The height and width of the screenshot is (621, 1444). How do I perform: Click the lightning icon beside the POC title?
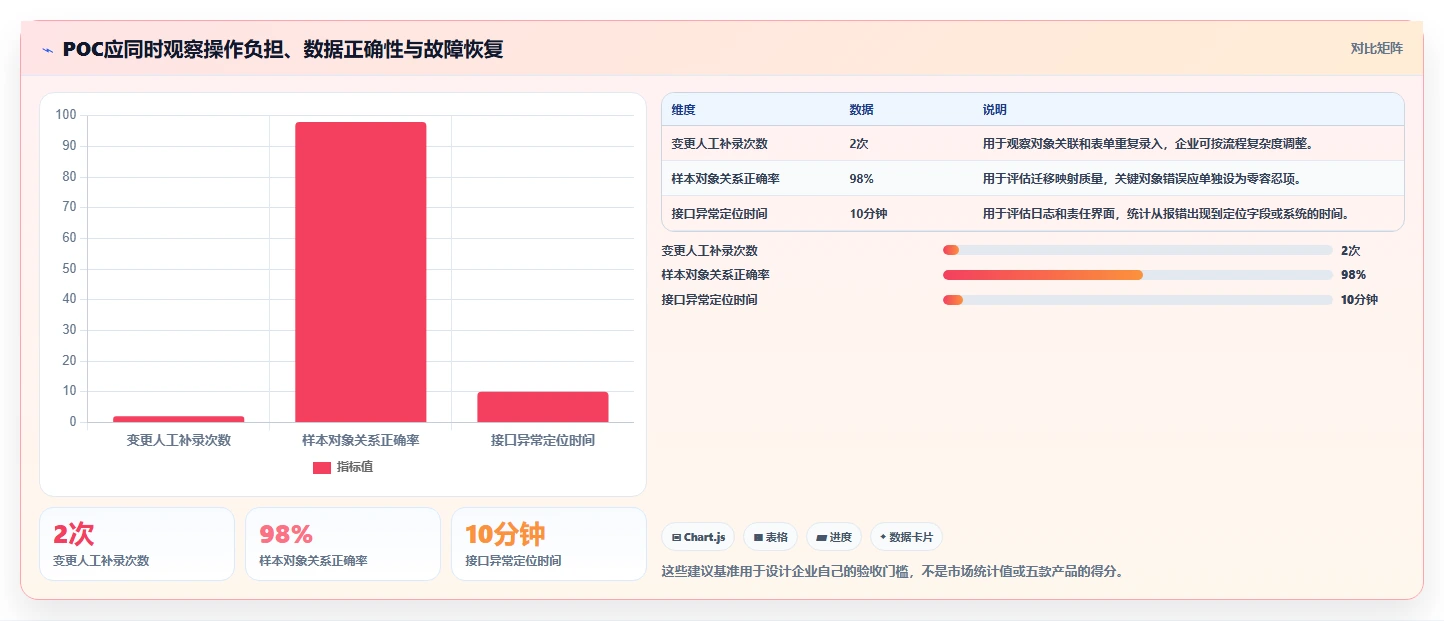click(47, 49)
